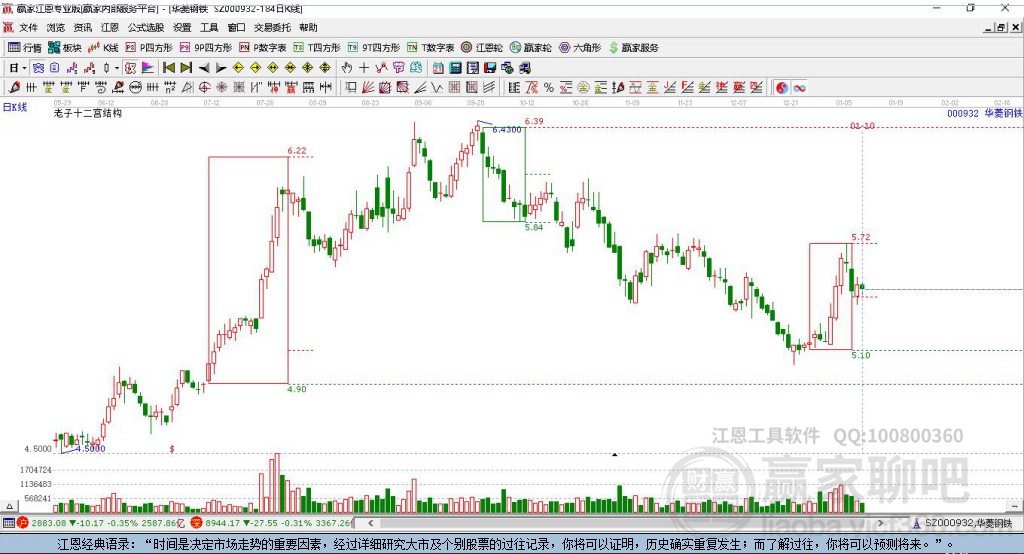Select the zigzag wave line tool

coord(436,87)
